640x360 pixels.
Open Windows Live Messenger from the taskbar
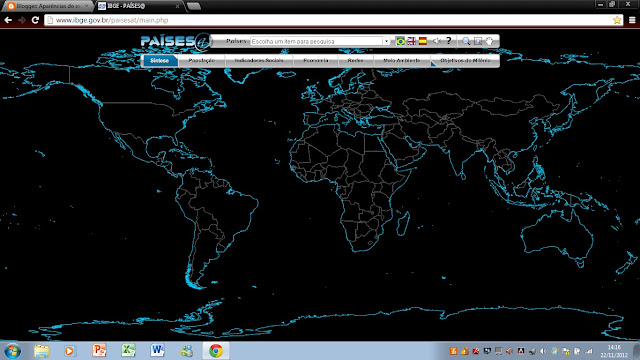click(187, 351)
